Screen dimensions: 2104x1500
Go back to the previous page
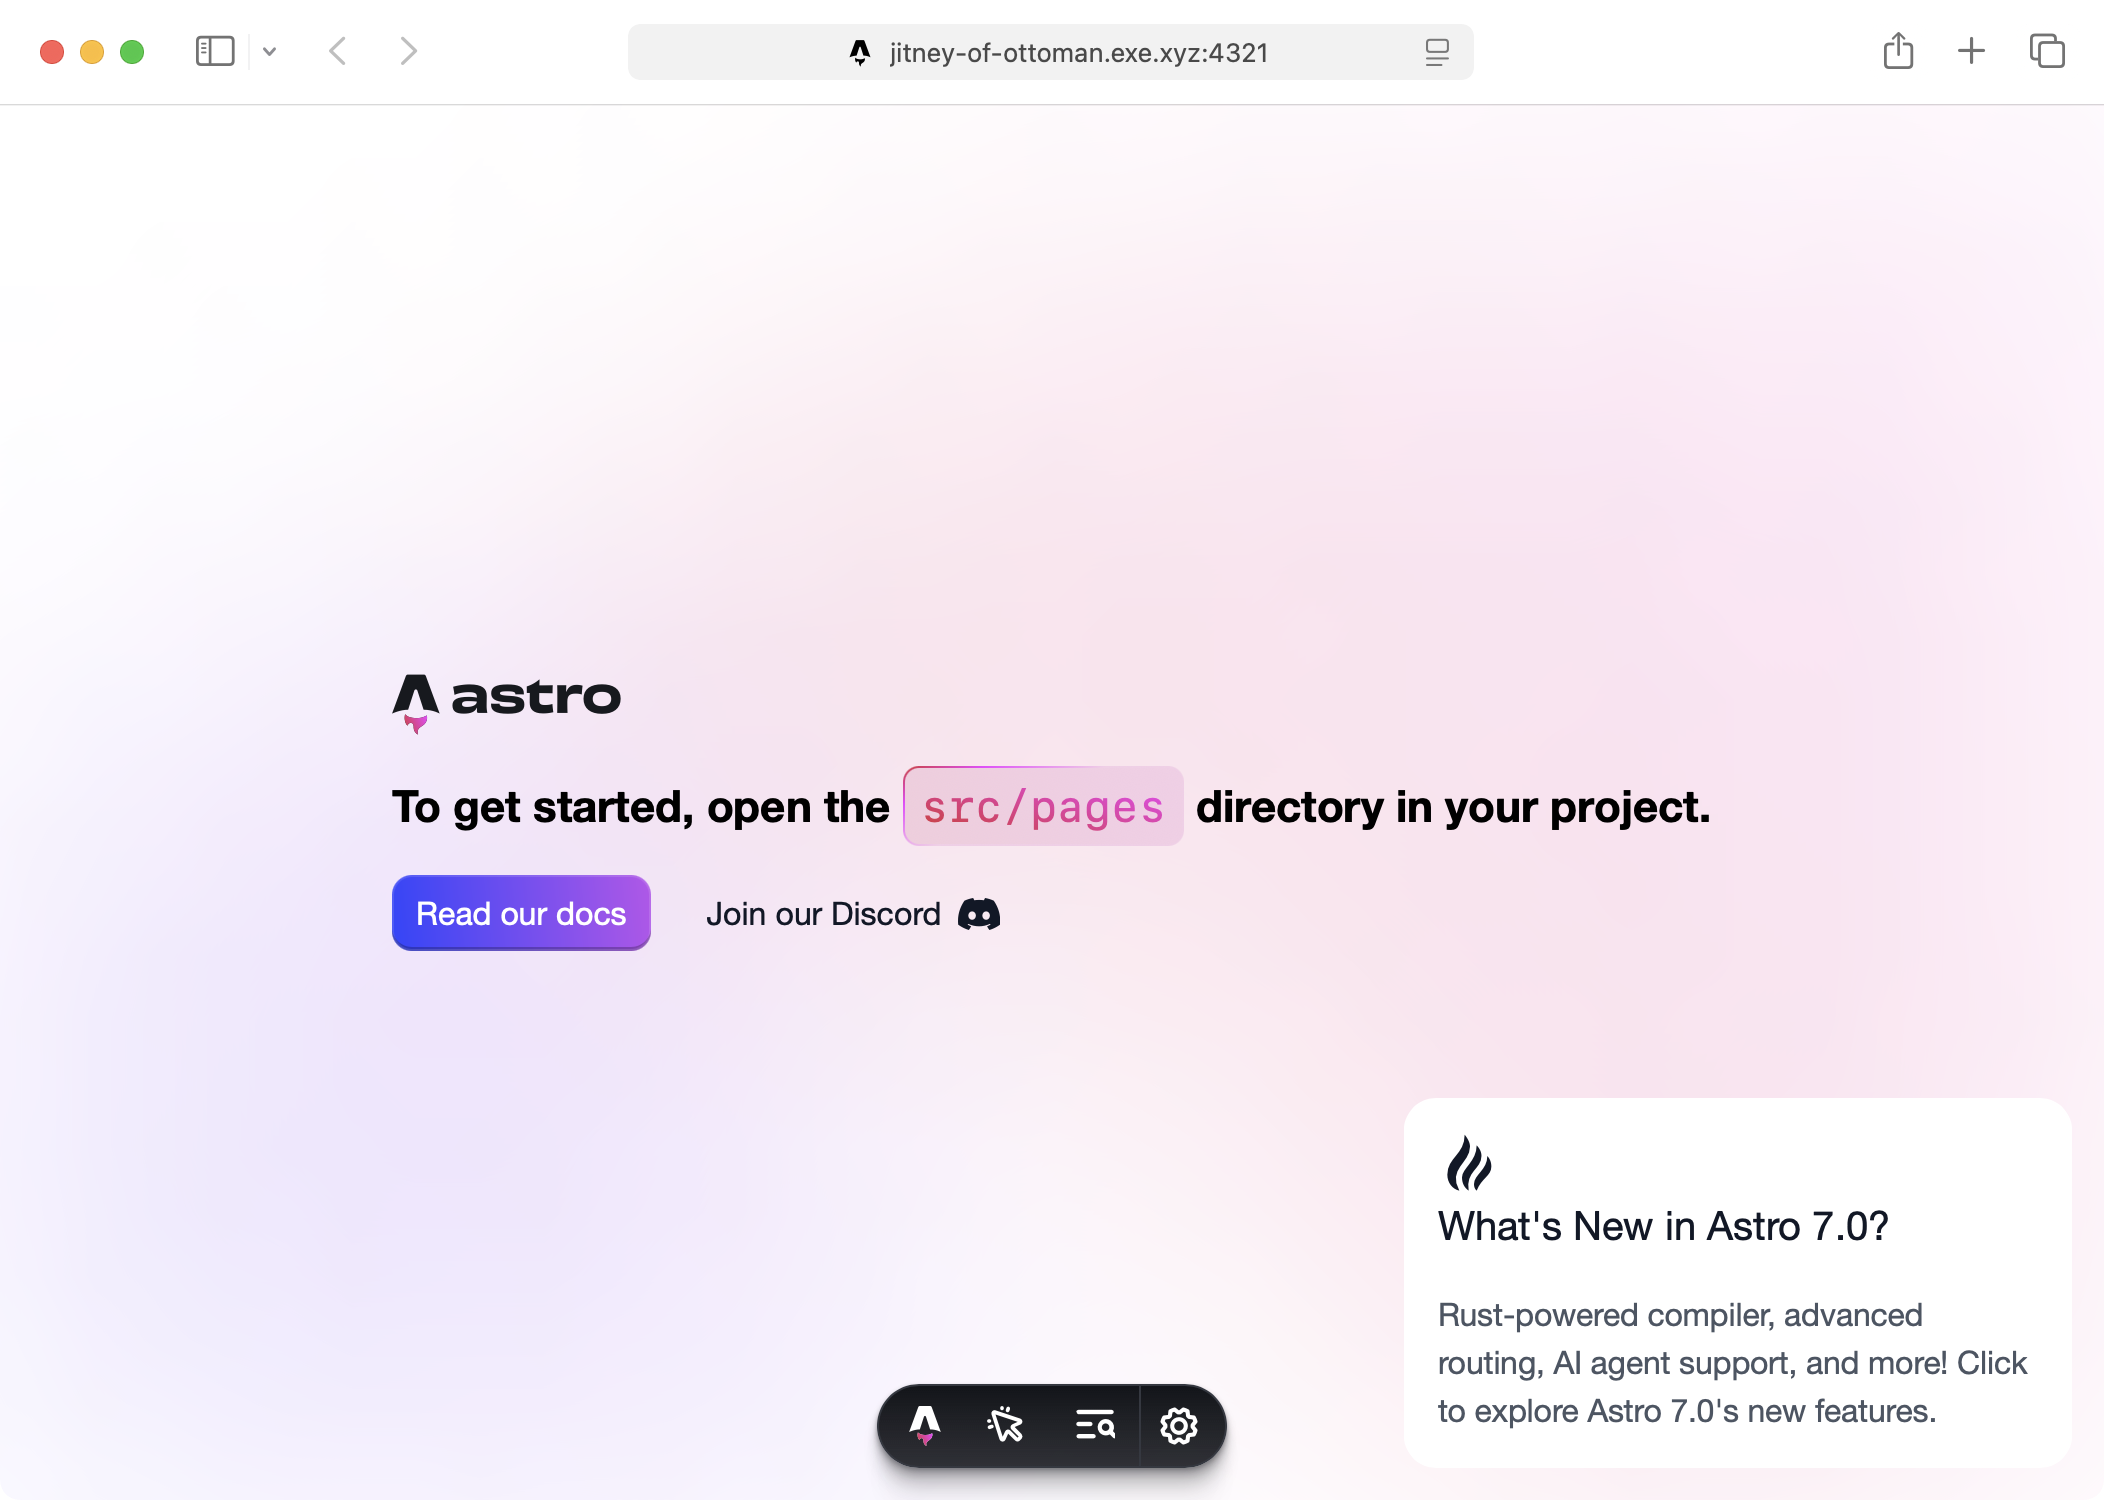click(338, 51)
